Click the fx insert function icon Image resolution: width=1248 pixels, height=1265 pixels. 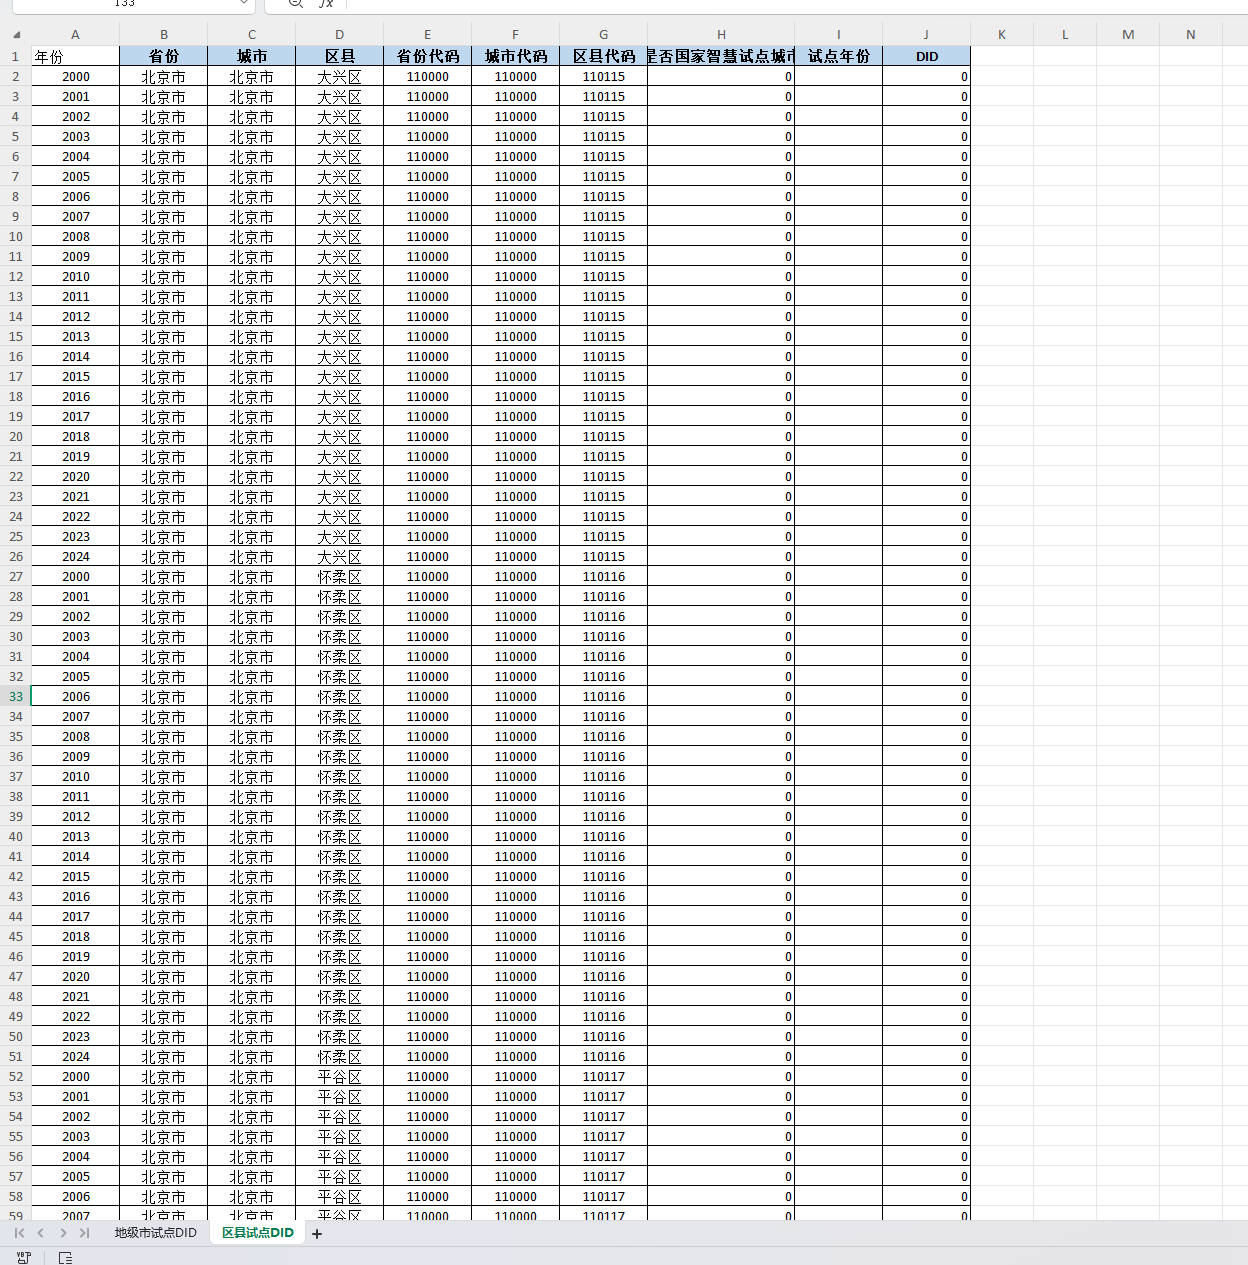click(x=326, y=4)
